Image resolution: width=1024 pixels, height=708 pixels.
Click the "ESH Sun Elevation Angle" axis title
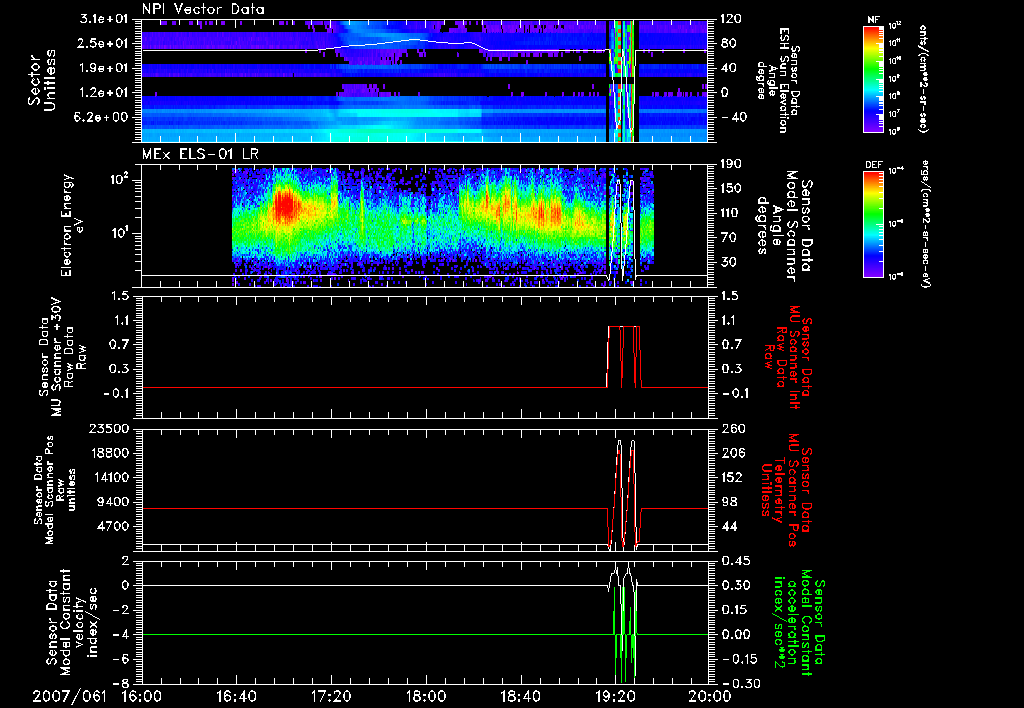tap(777, 80)
